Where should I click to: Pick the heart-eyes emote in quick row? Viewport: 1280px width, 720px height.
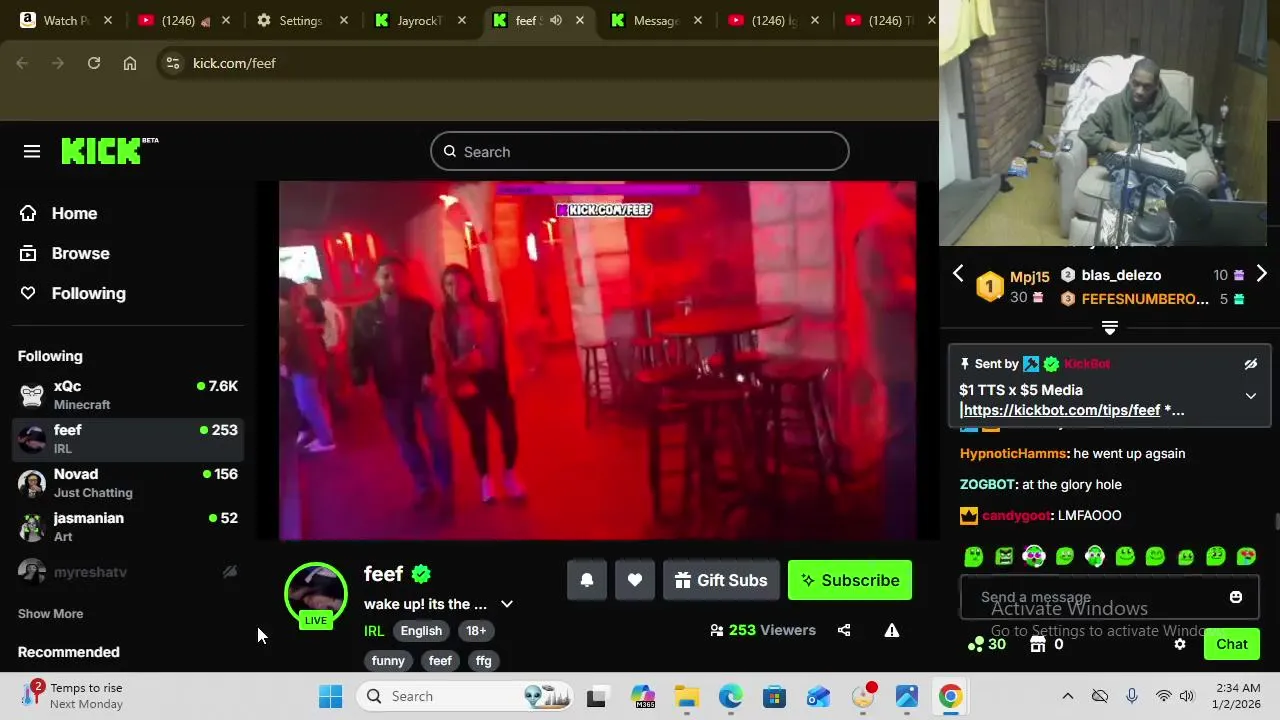(x=1246, y=556)
